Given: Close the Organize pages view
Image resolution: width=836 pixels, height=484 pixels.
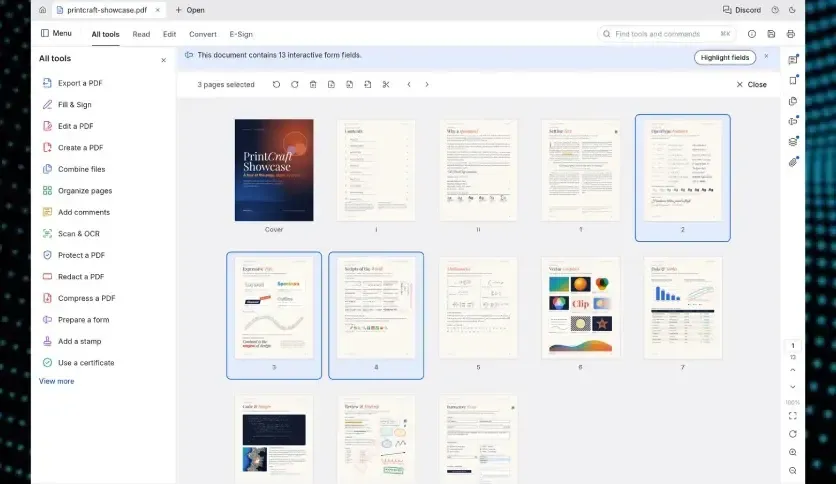Looking at the screenshot, I should tap(751, 84).
